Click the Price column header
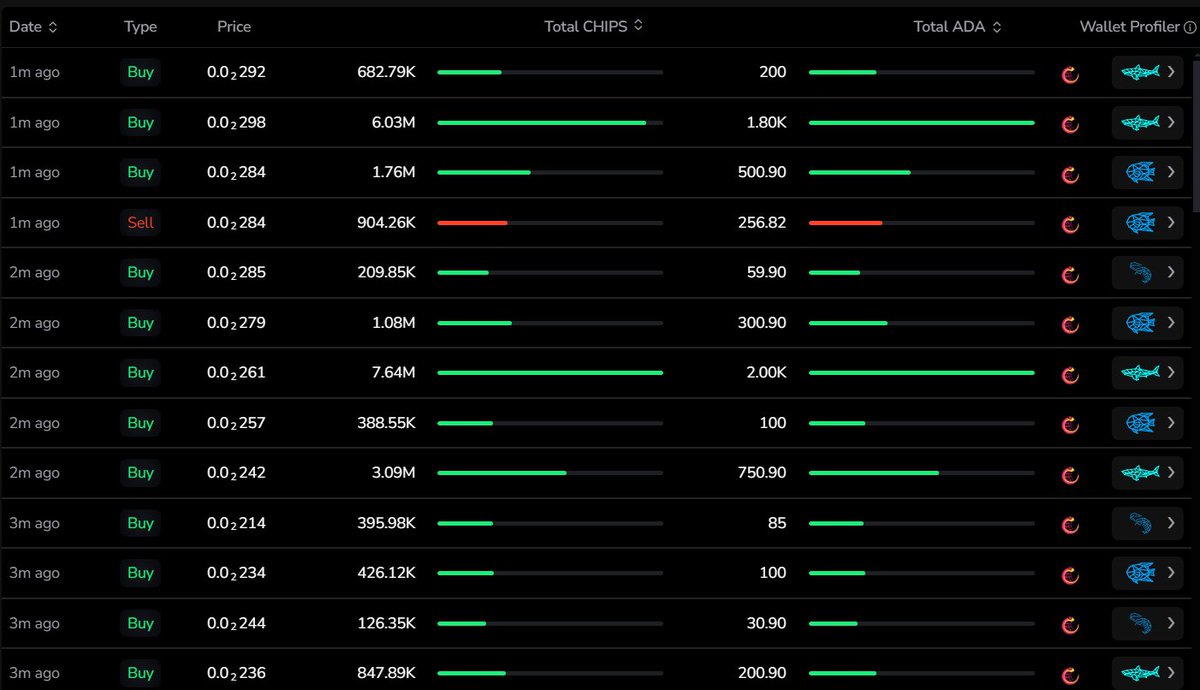Viewport: 1200px width, 690px height. point(234,27)
